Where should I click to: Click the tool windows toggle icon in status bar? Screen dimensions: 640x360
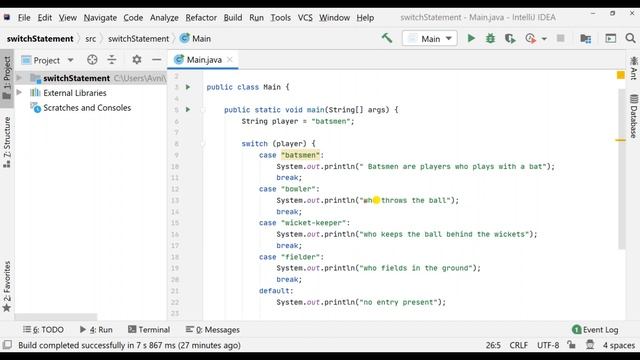pos(7,345)
